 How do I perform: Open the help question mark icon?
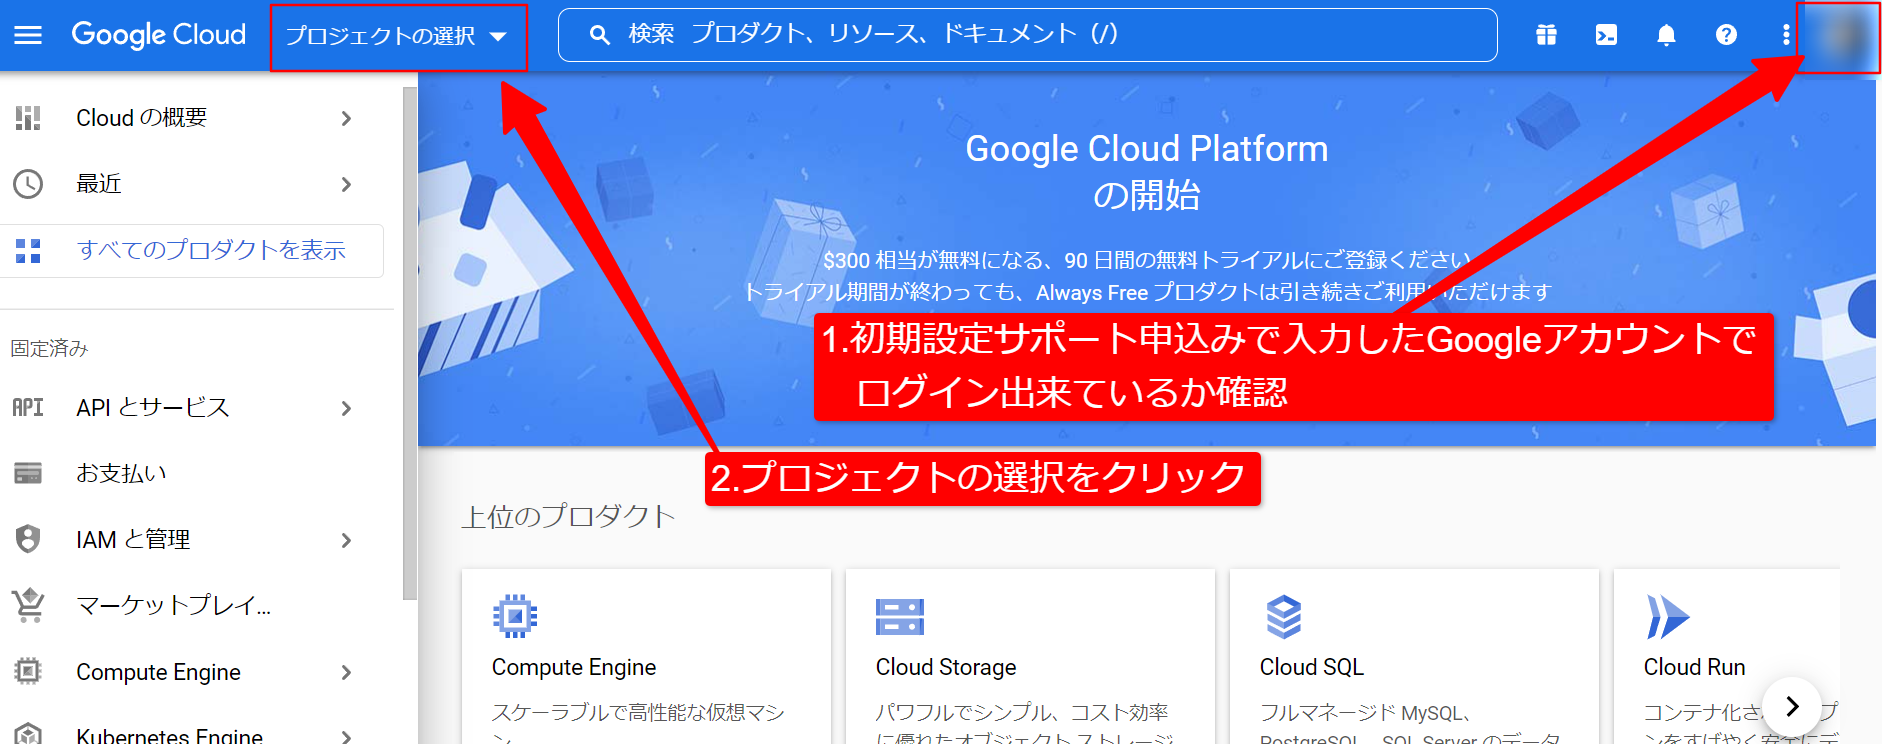click(1726, 35)
